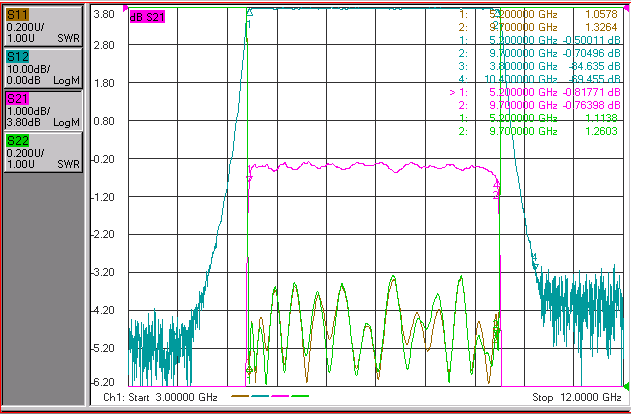631x414 pixels.
Task: Select S21 marker 1 triangle on trace
Action: pyautogui.click(x=250, y=178)
